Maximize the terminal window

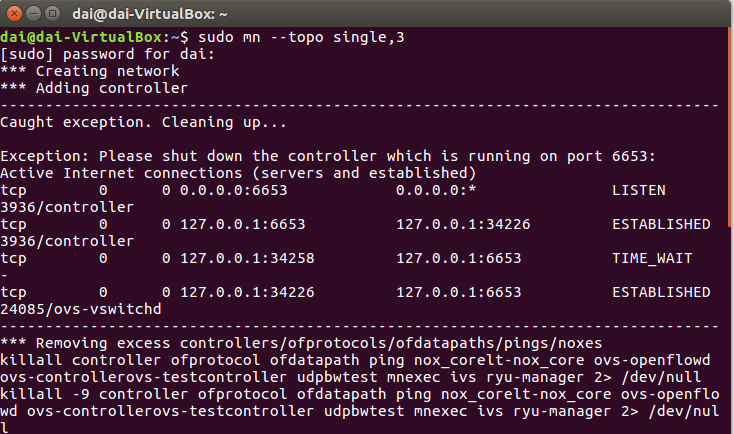point(52,14)
